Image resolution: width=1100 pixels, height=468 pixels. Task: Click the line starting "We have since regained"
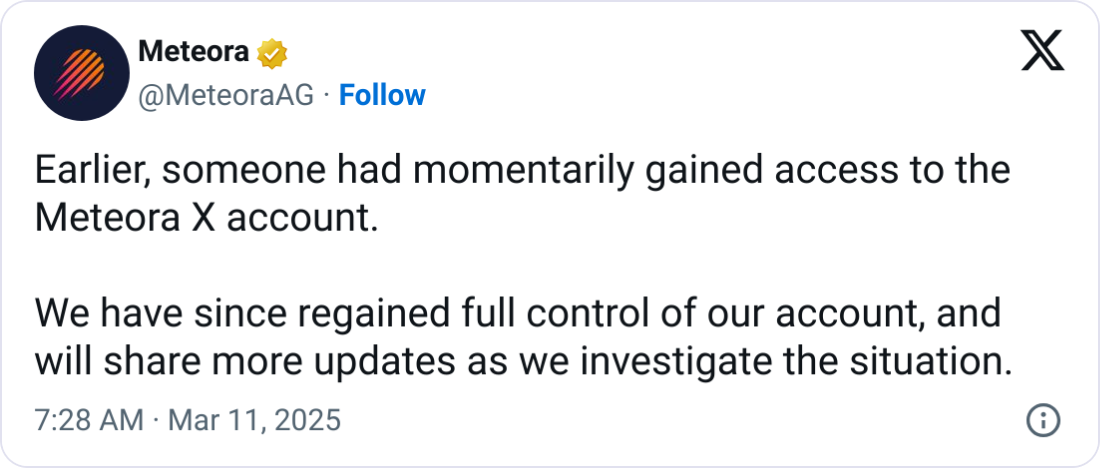(518, 313)
